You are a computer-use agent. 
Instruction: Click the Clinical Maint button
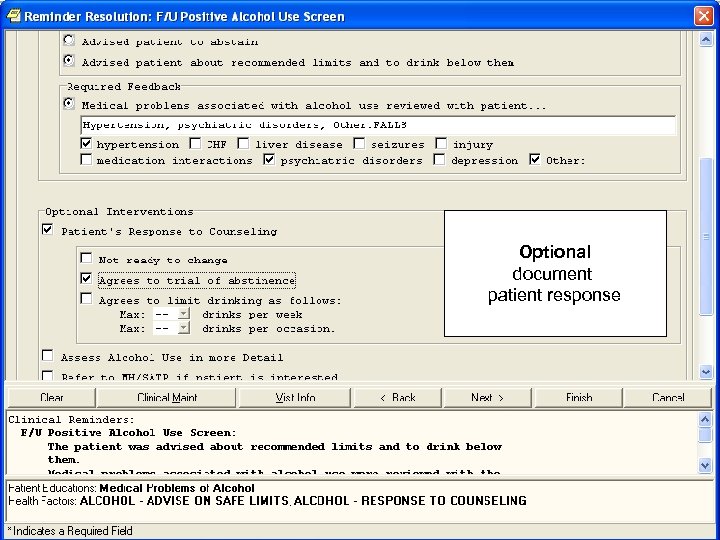pyautogui.click(x=167, y=397)
